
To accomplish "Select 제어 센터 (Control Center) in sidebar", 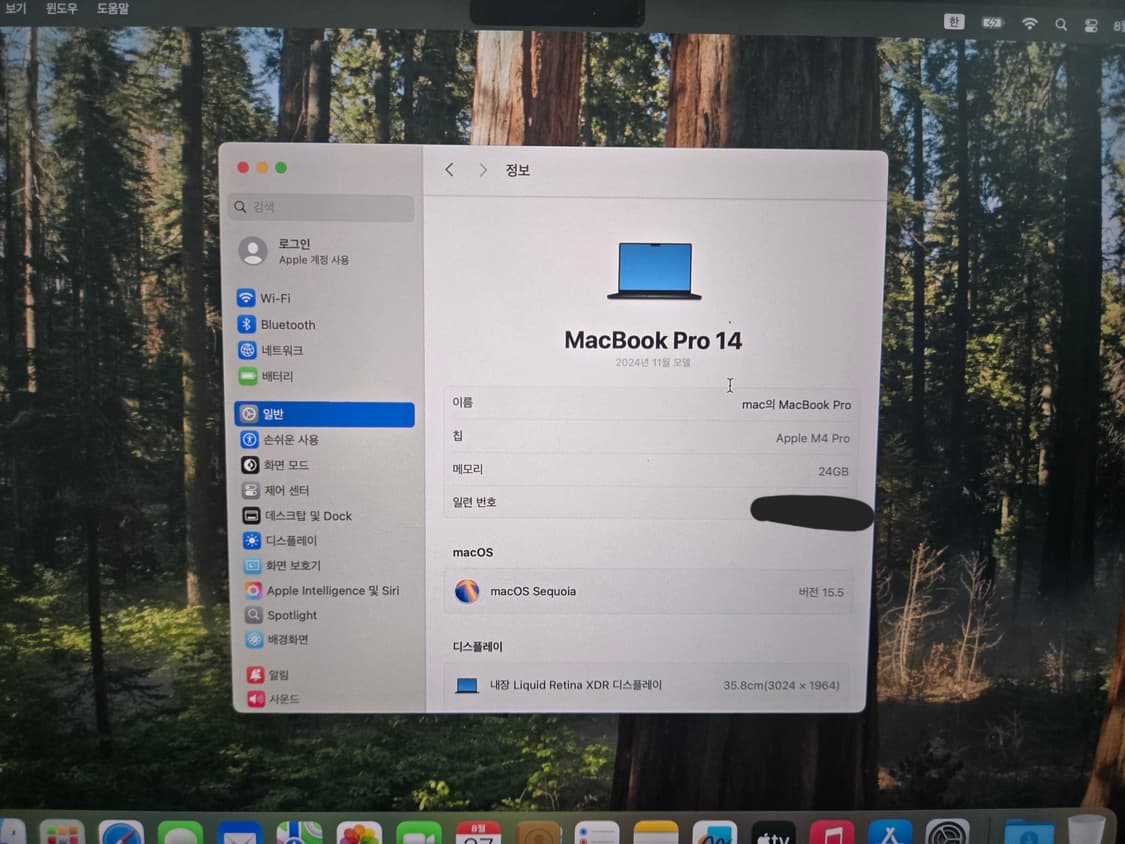I will 286,491.
